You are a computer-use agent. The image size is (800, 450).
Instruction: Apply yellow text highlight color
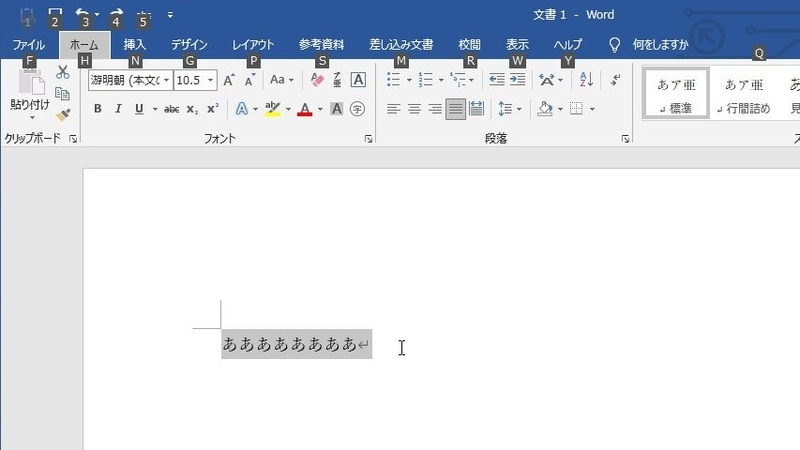point(273,109)
